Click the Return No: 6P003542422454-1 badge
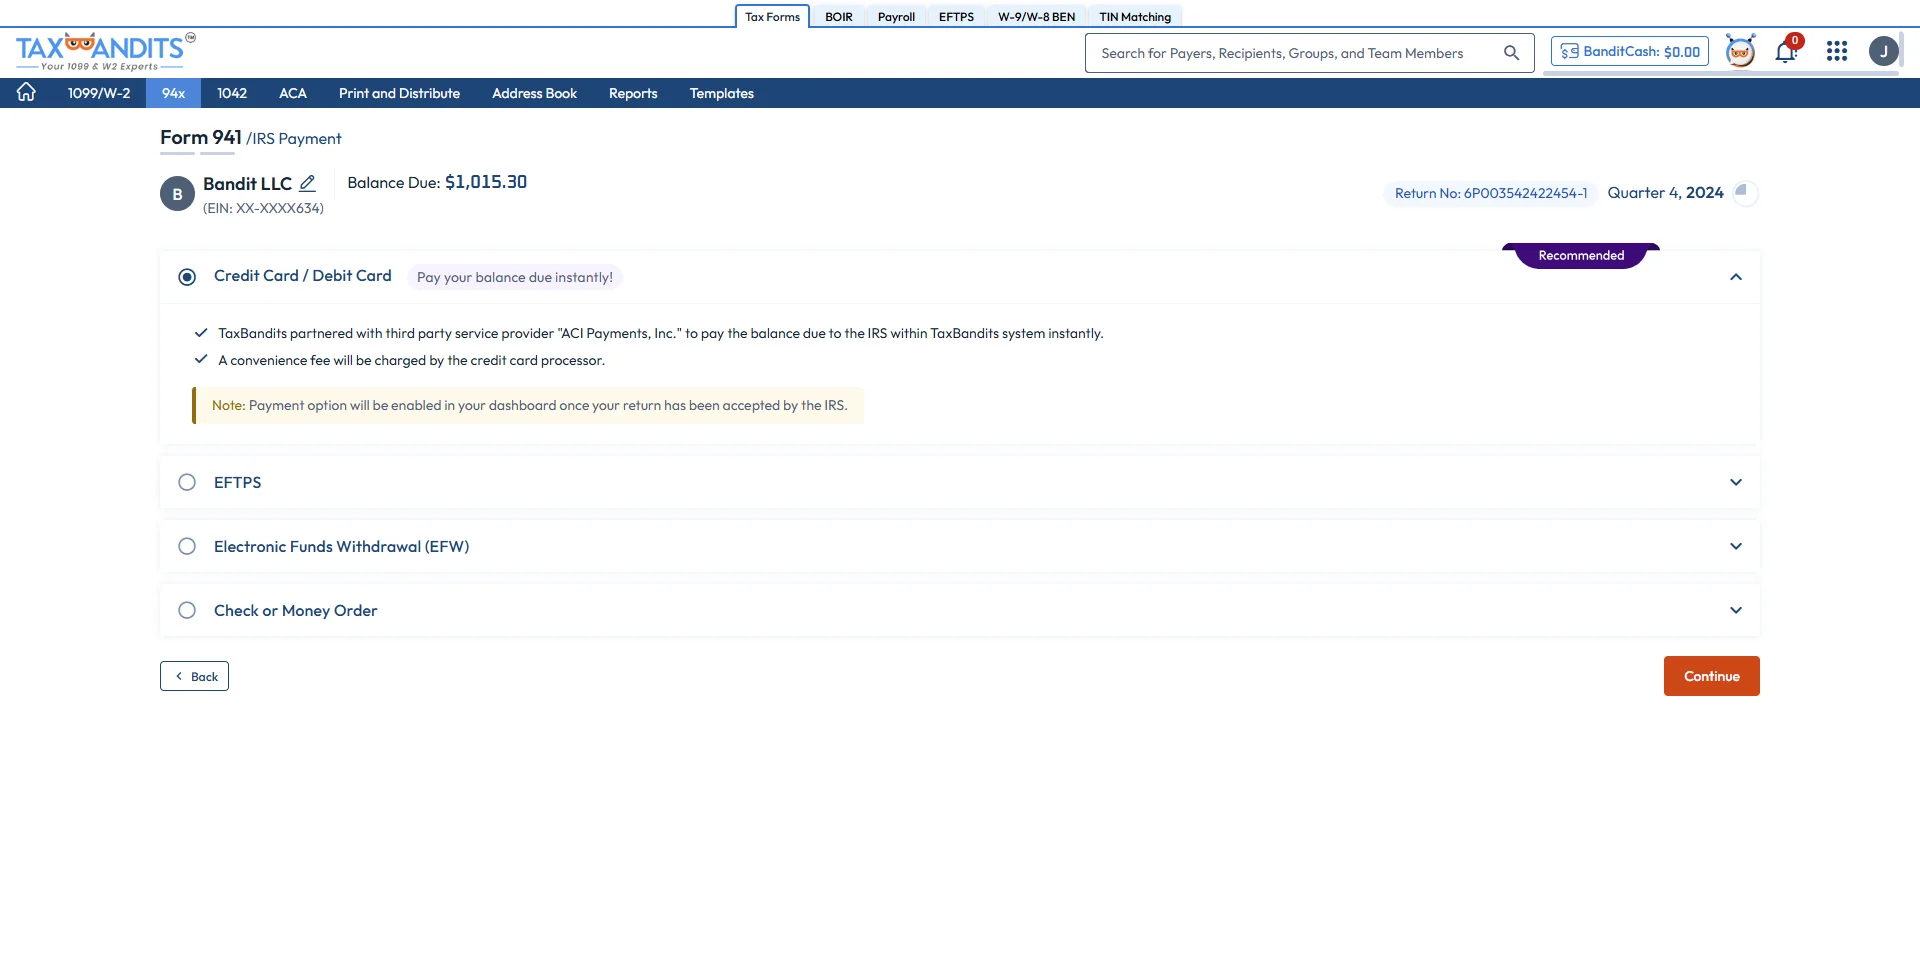1920x953 pixels. click(1490, 193)
